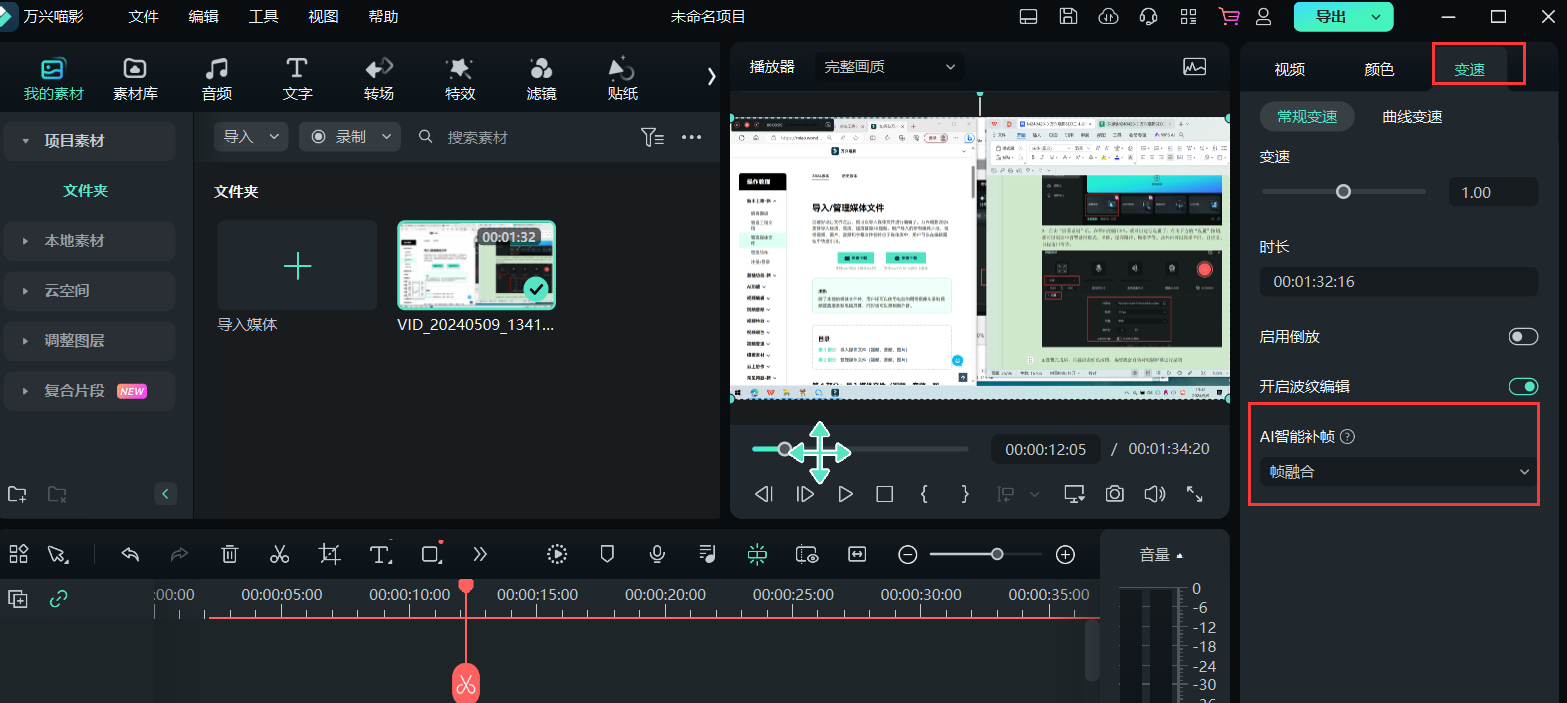Click the 导入媒体 import media card
Screen dimensions: 1567x703
pyautogui.click(x=296, y=265)
